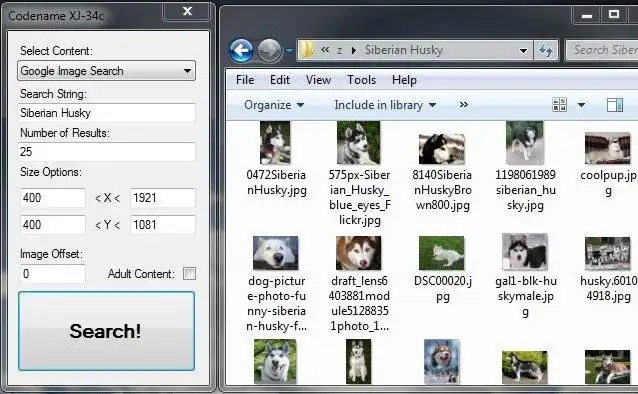Click the minimum X size field
This screenshot has width=638, height=394.
(53, 198)
